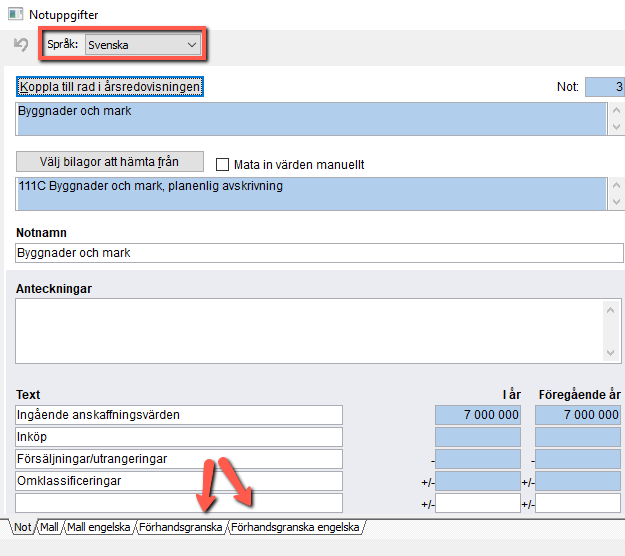This screenshot has width=625, height=556.
Task: Click the Inköp text field
Action: point(179,437)
